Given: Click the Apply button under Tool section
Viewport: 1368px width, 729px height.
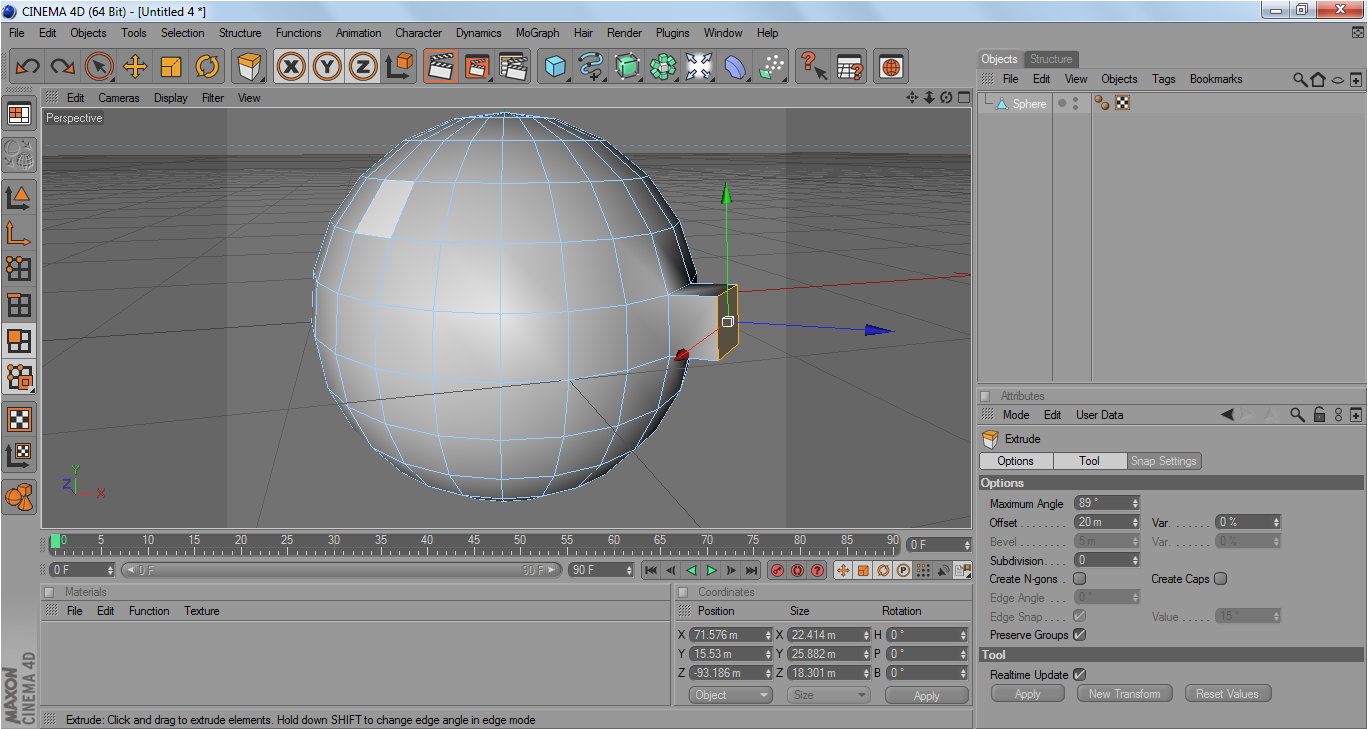Looking at the screenshot, I should (x=1028, y=694).
